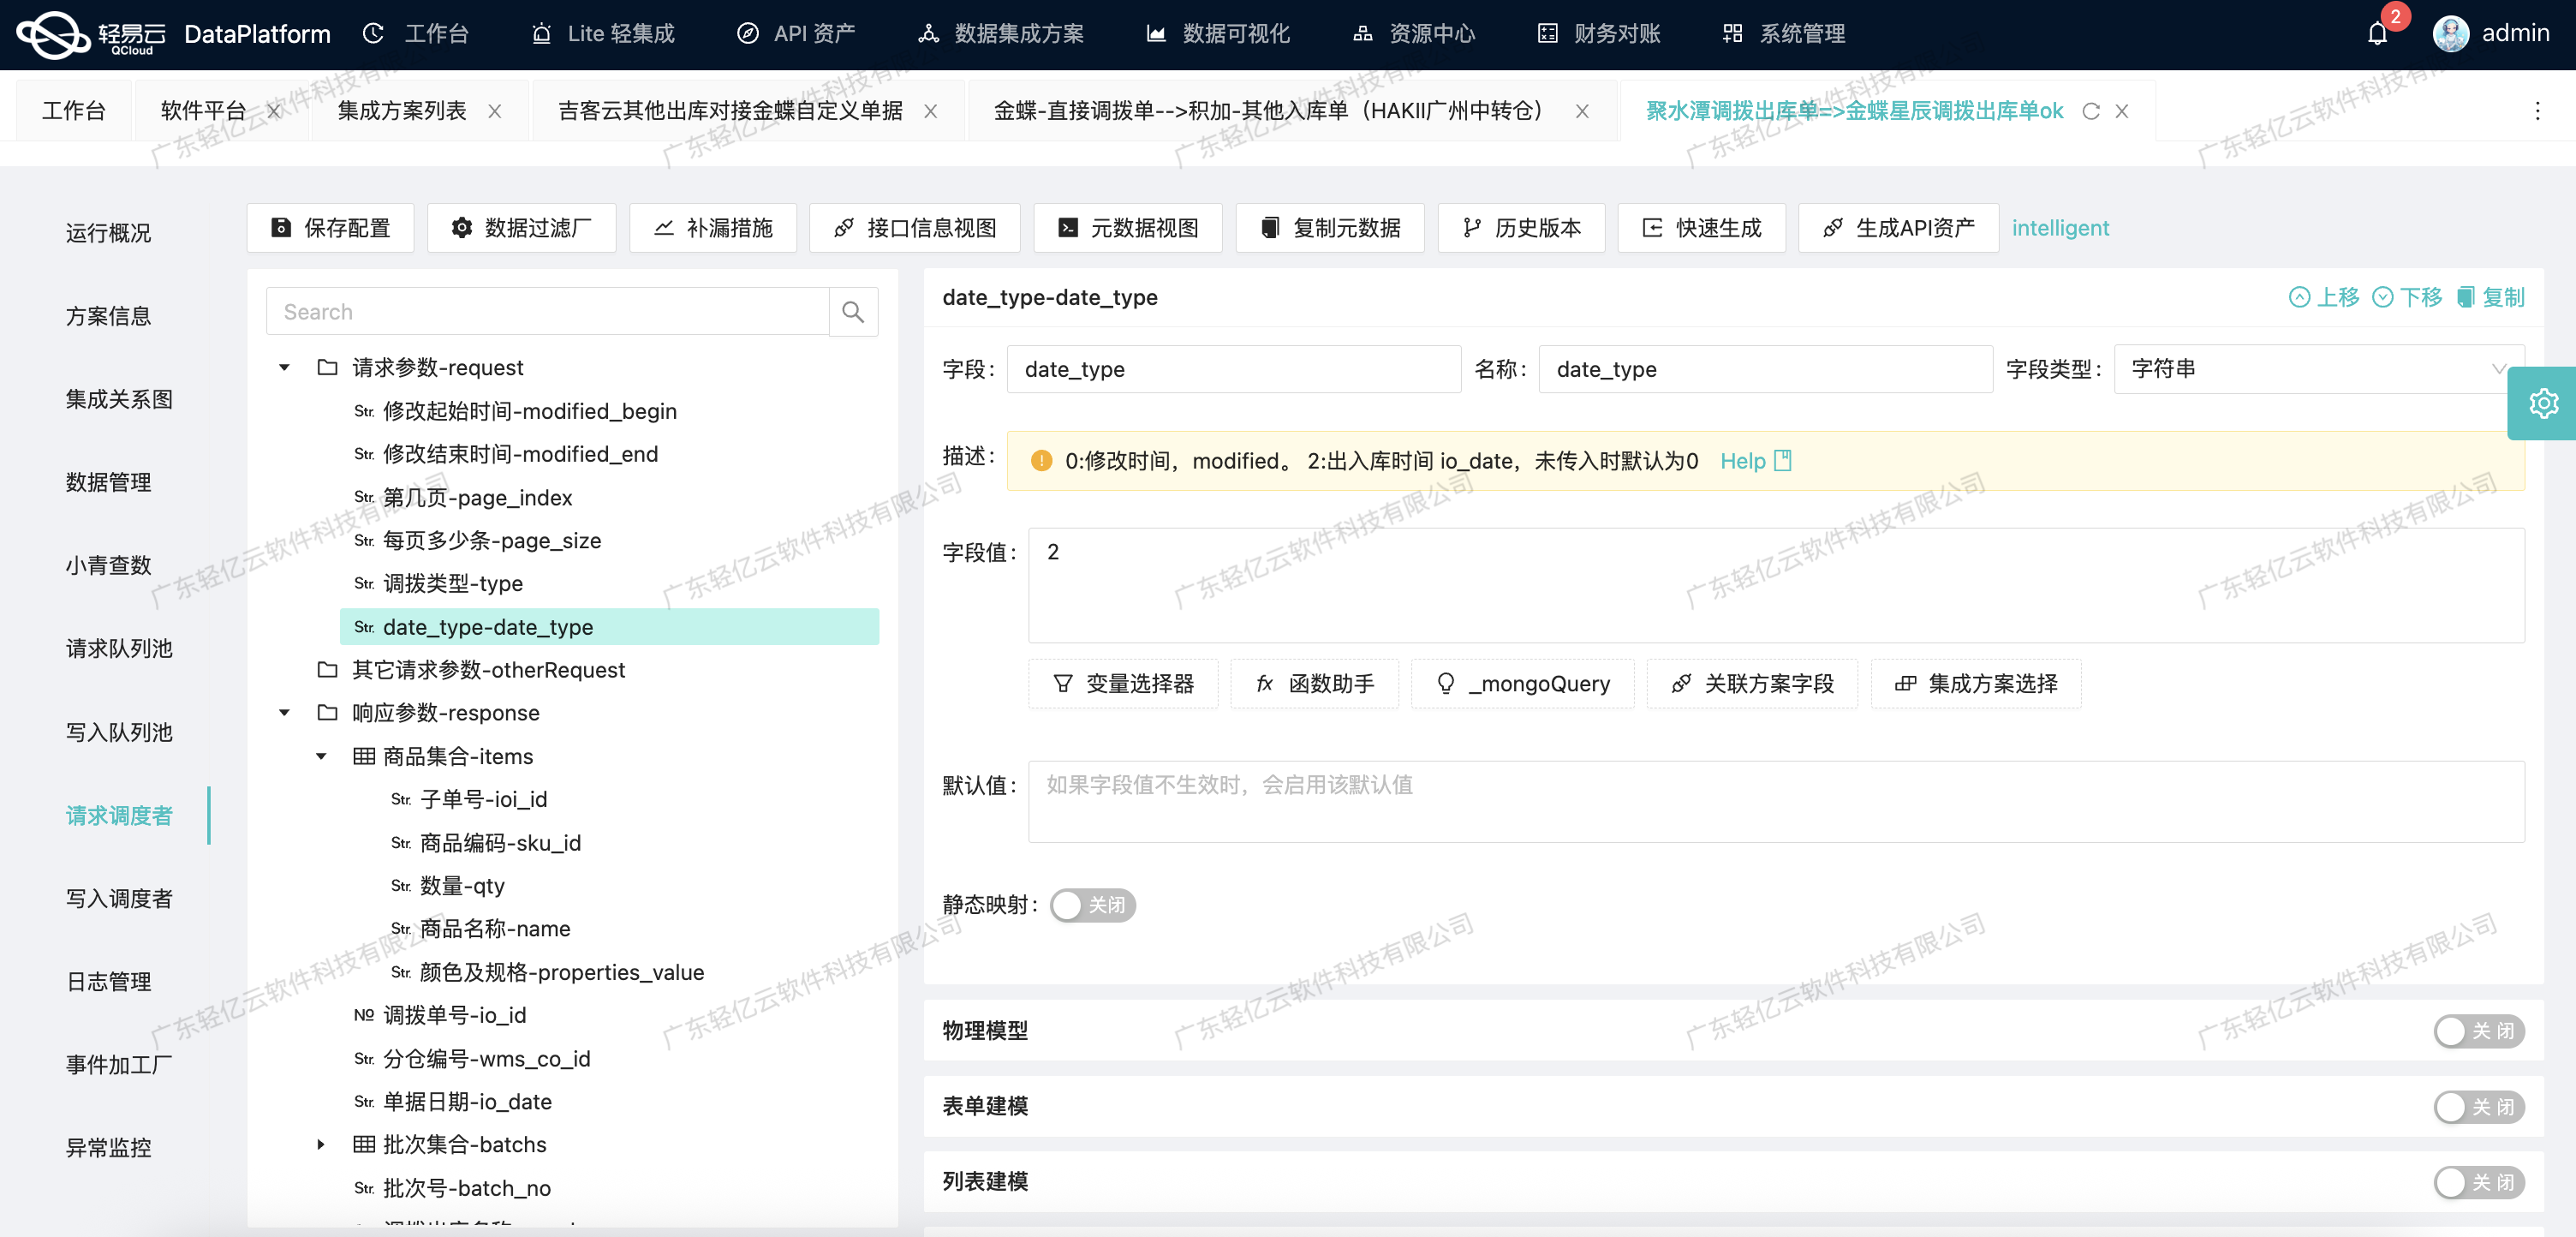Click 保存配置 save button
This screenshot has width=2576, height=1237.
330,228
